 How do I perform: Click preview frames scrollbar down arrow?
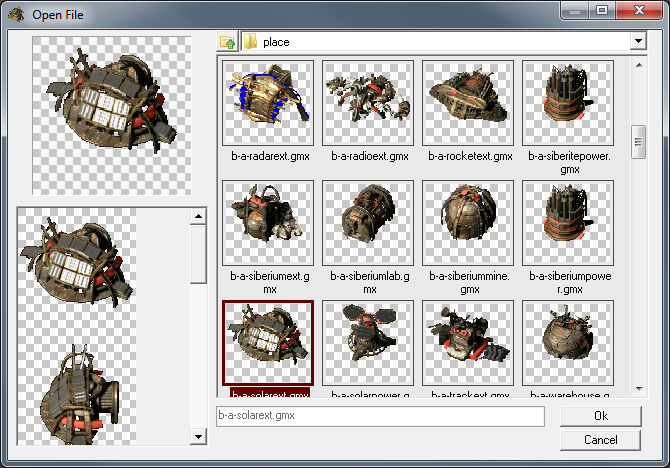198,436
